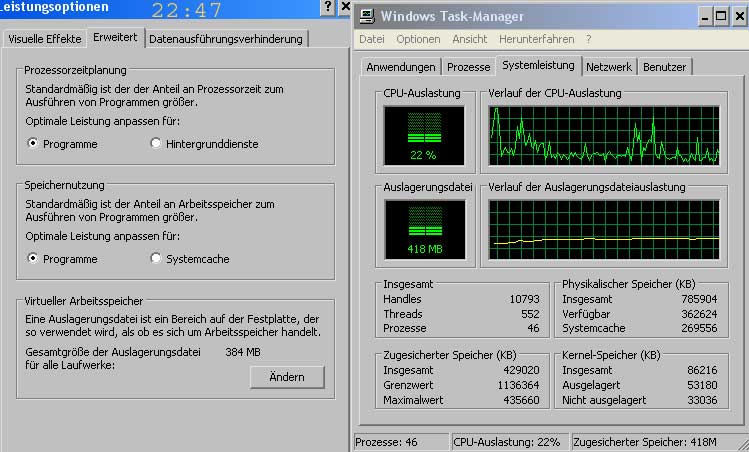
Task: Maximize the Task-Manager window
Action: point(721,17)
